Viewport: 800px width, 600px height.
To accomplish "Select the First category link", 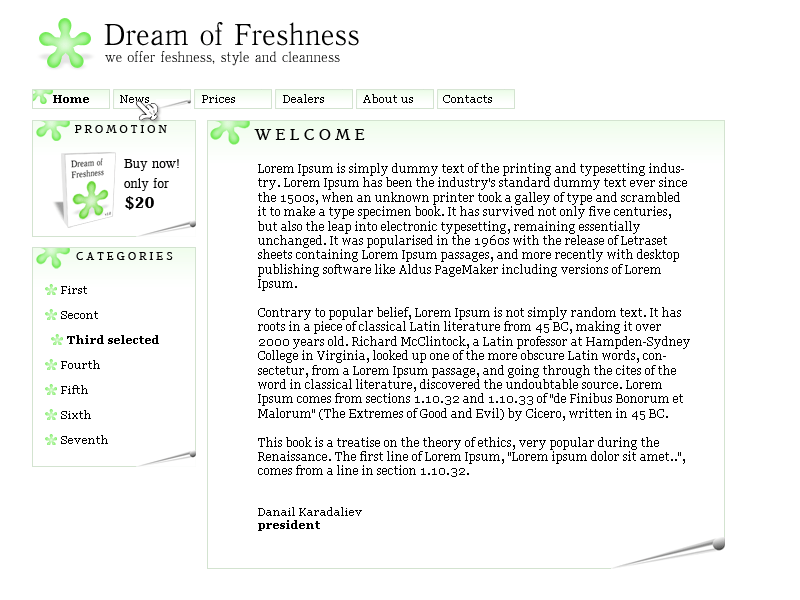I will (74, 290).
